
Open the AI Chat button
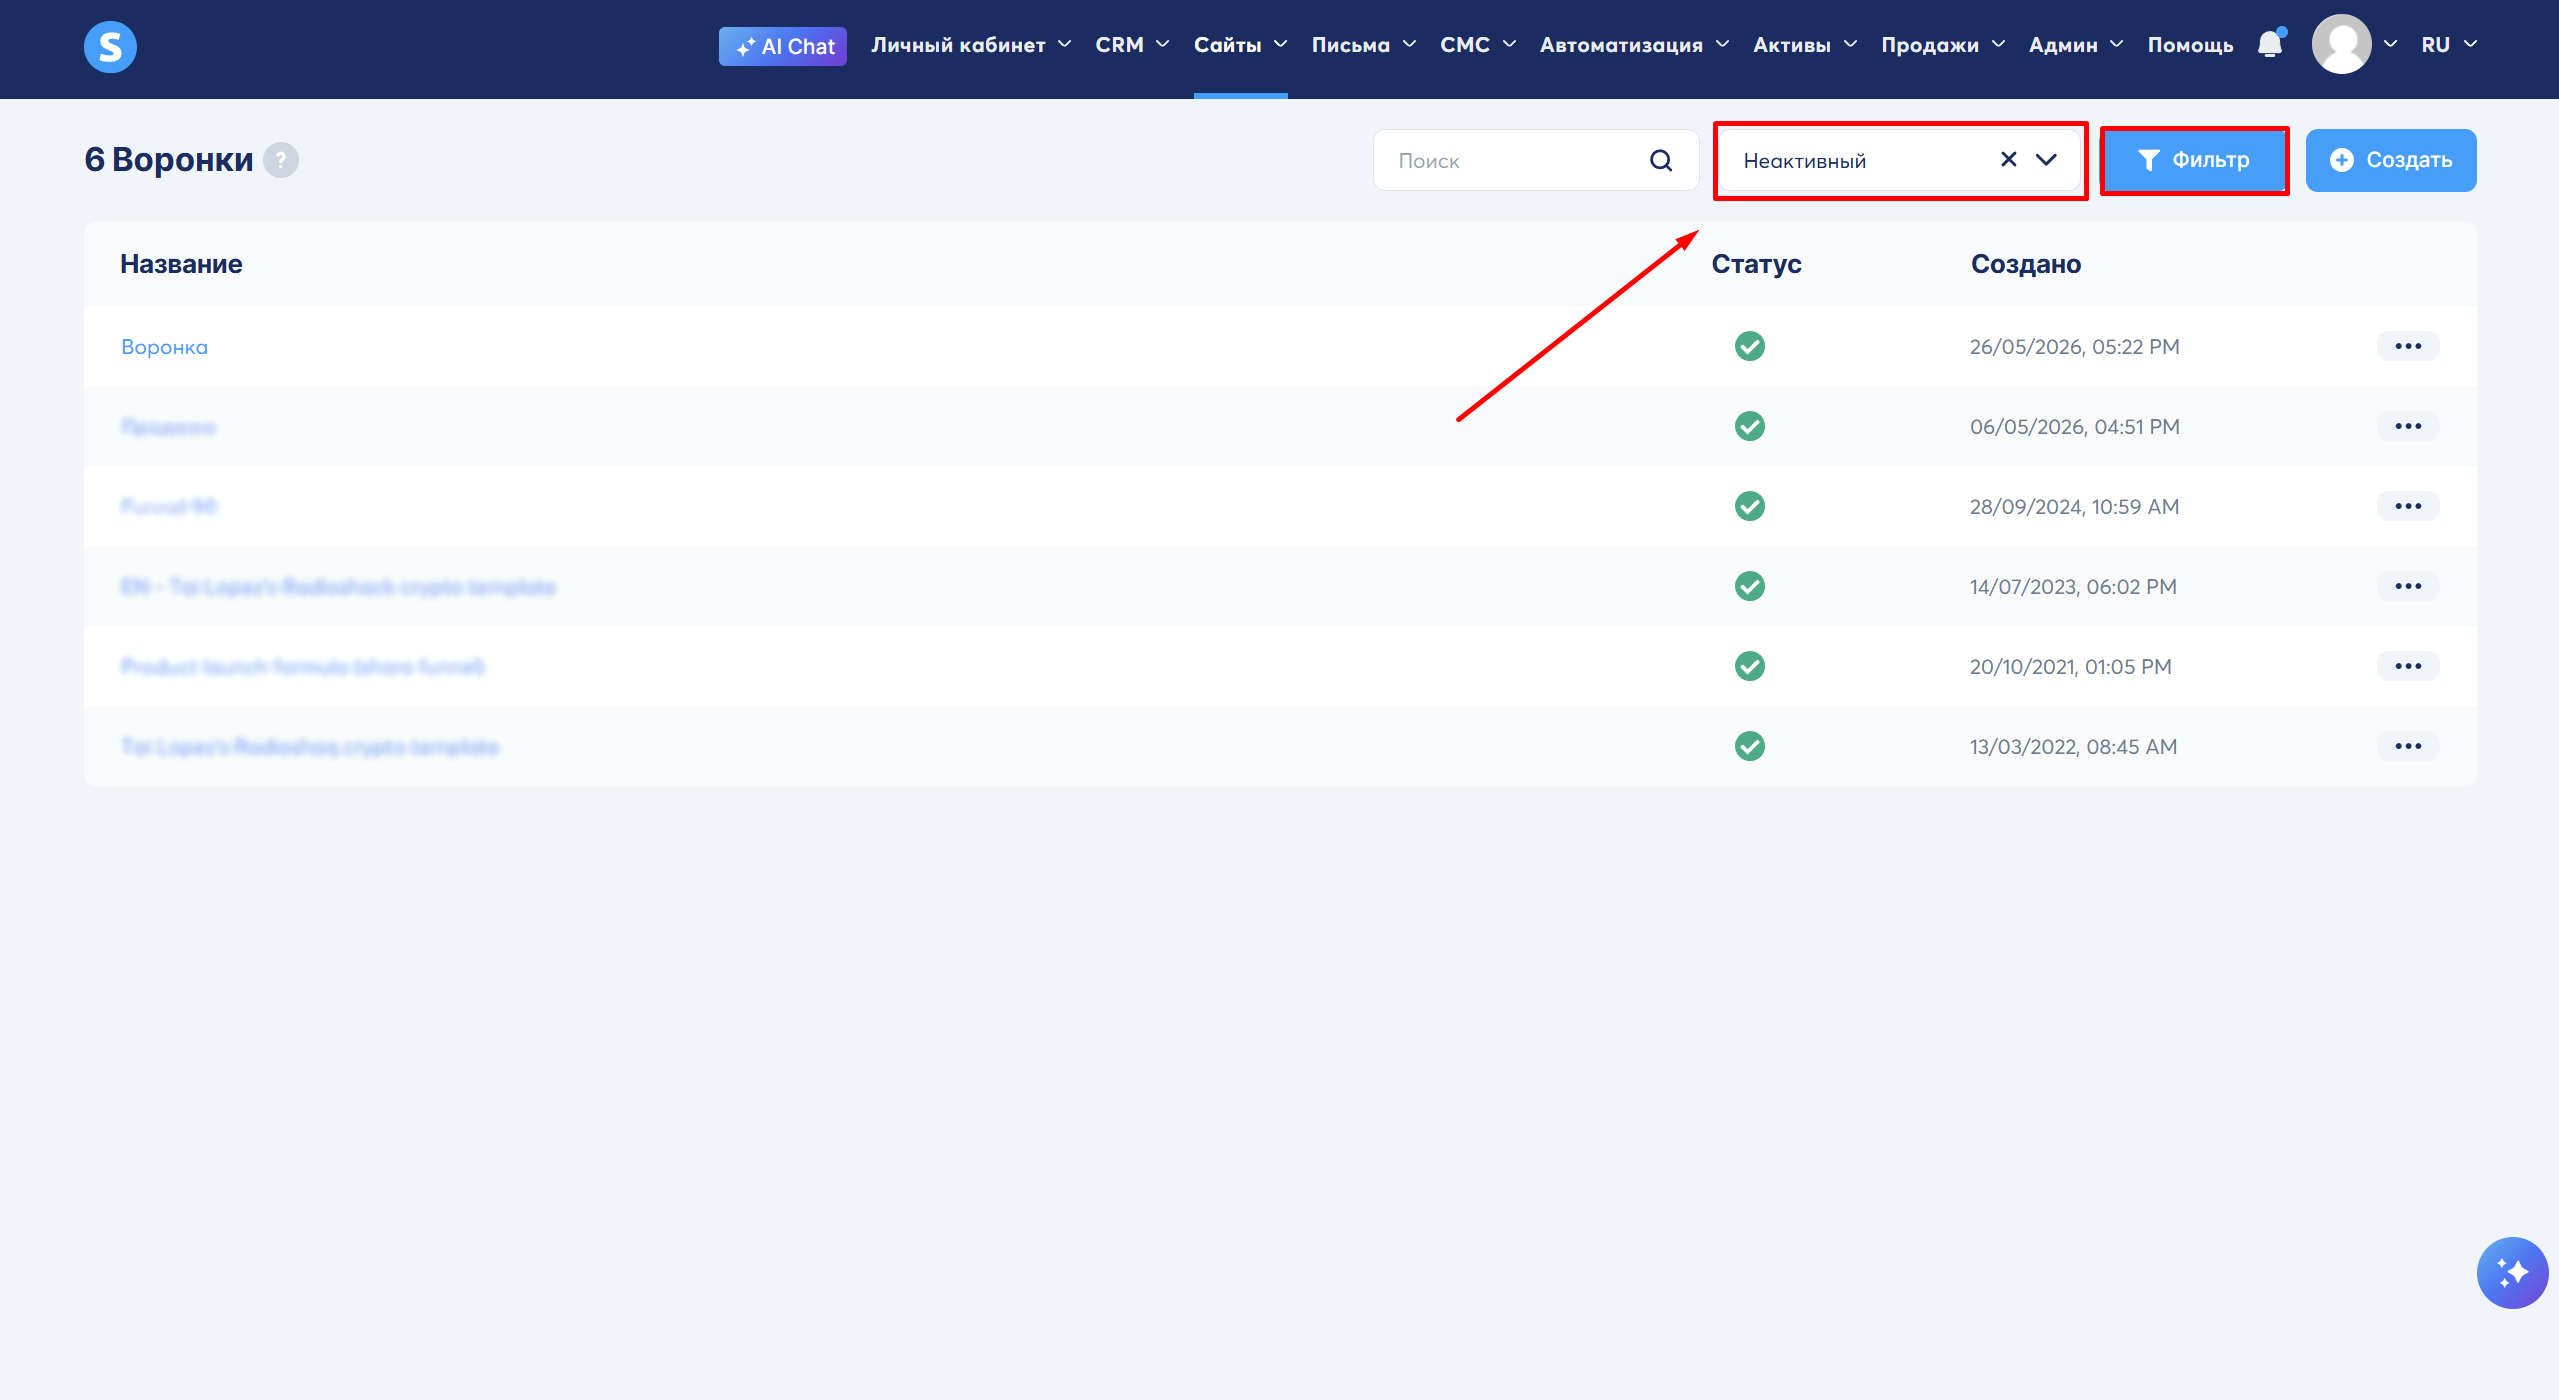pos(782,46)
